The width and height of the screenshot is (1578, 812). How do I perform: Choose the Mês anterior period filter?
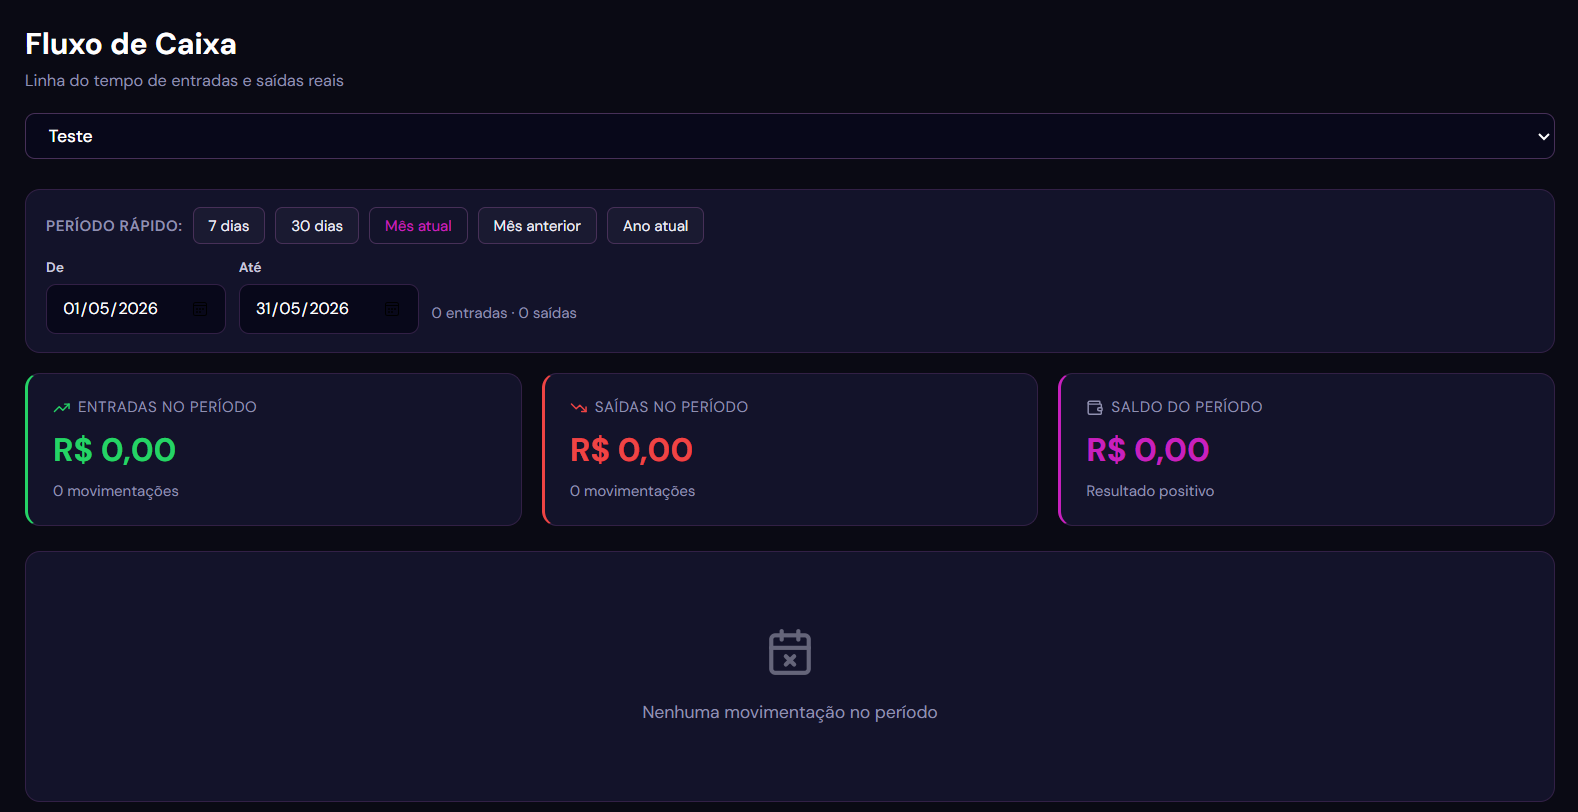(537, 226)
